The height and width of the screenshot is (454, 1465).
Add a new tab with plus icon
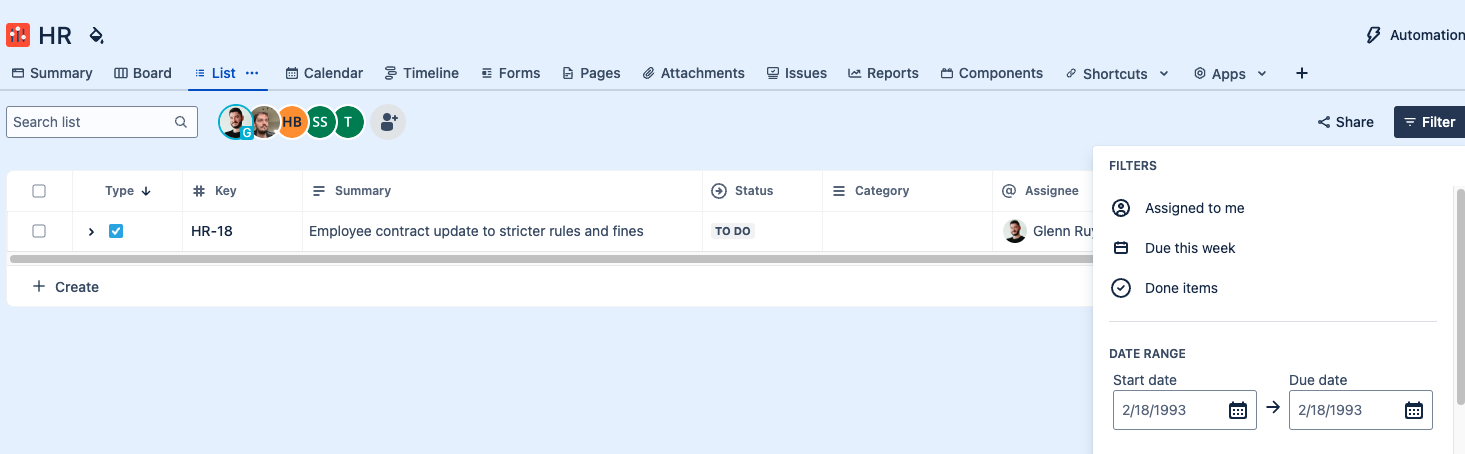click(x=1301, y=73)
